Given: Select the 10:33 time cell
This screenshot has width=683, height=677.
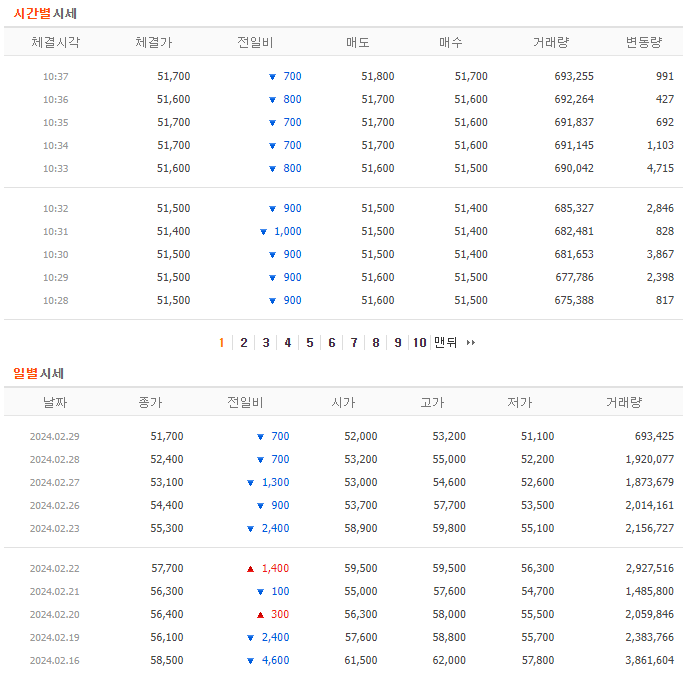Looking at the screenshot, I should click(x=56, y=169).
